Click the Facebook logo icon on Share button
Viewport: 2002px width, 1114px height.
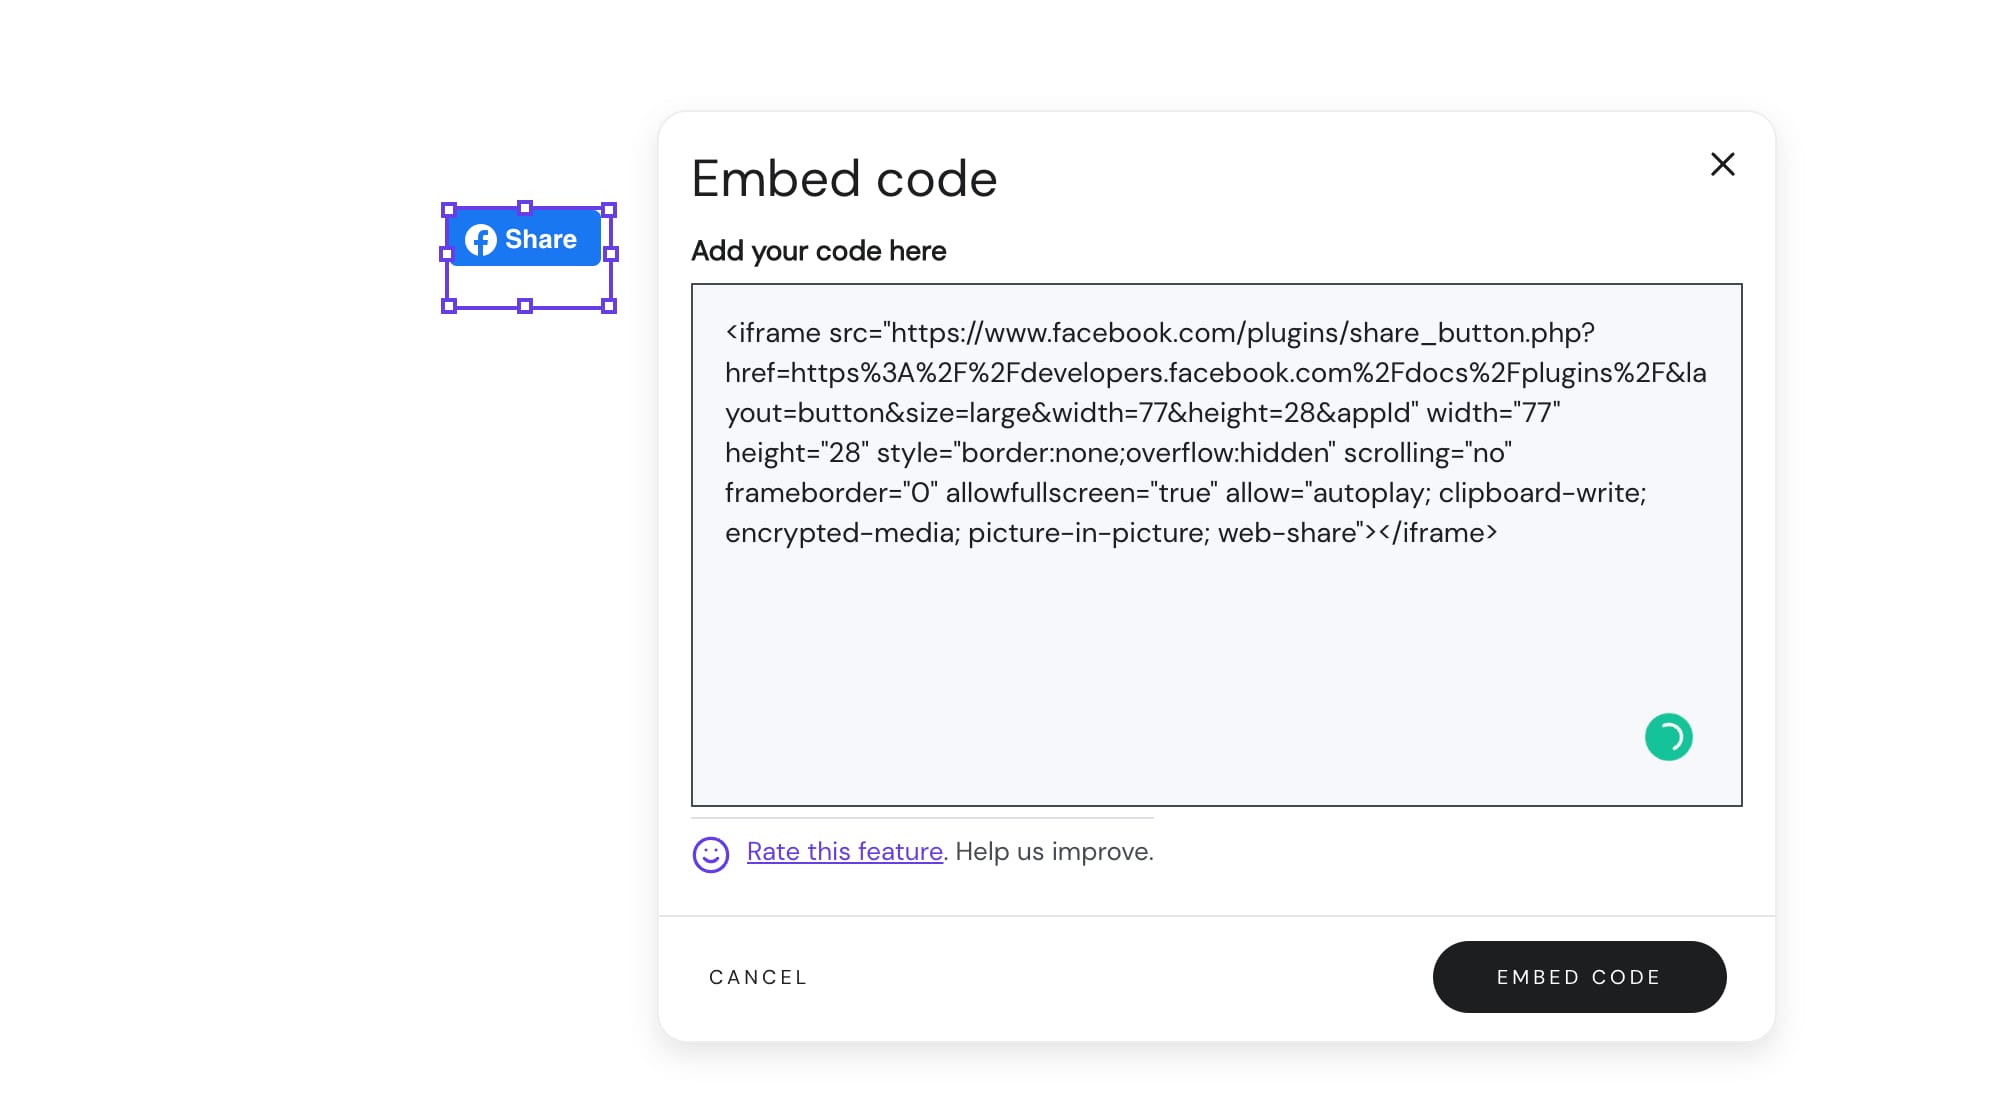(x=482, y=239)
